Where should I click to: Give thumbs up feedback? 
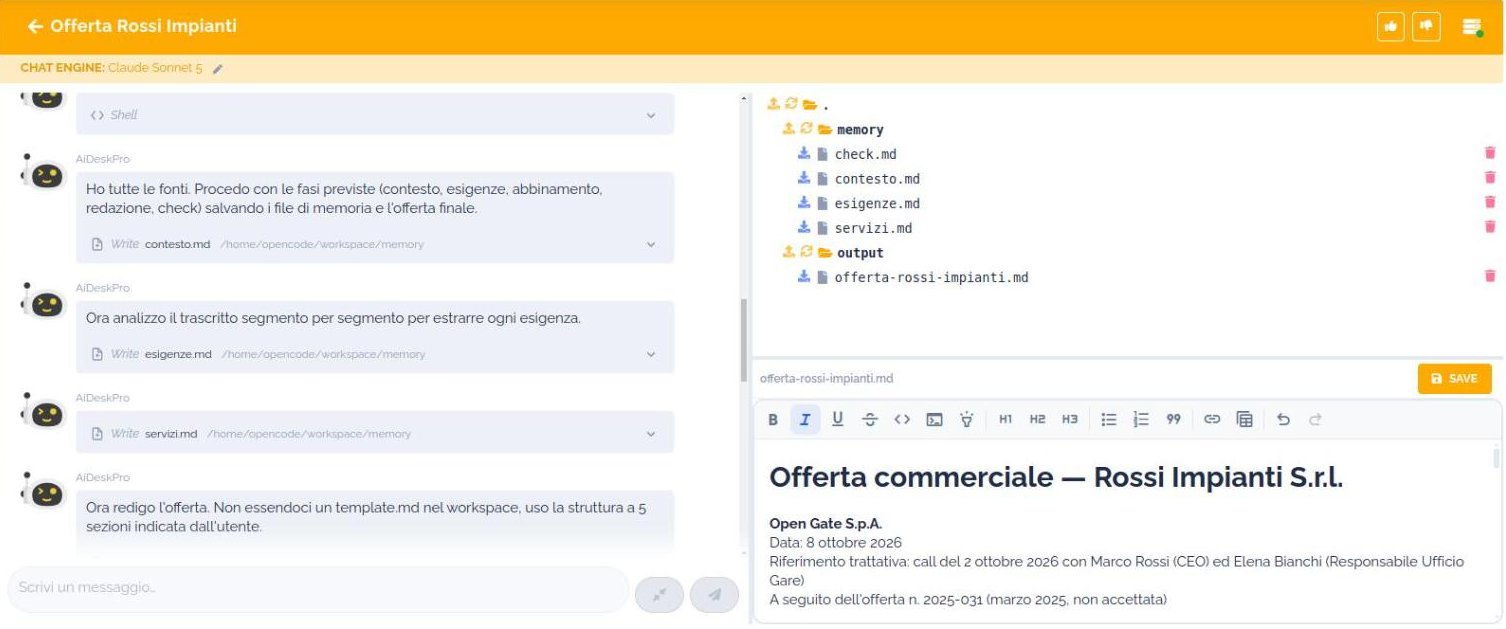click(1390, 26)
